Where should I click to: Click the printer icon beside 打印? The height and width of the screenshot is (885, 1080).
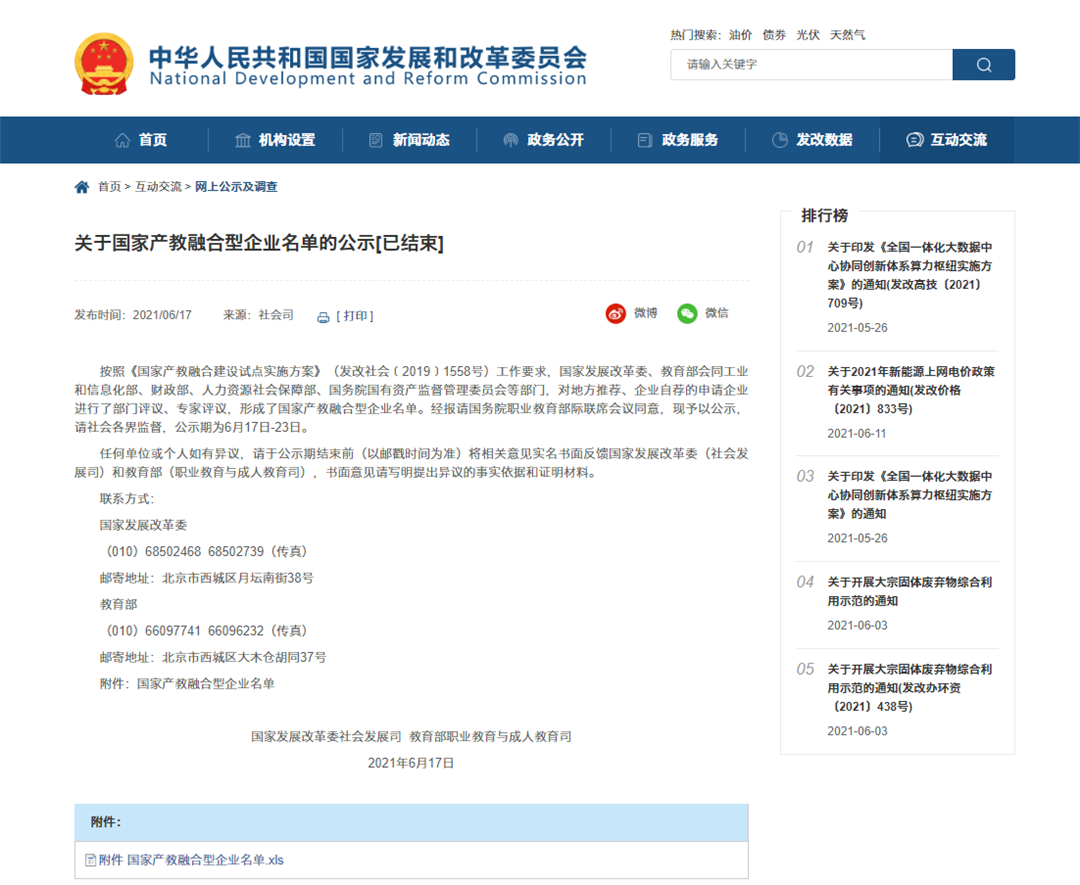pyautogui.click(x=323, y=317)
